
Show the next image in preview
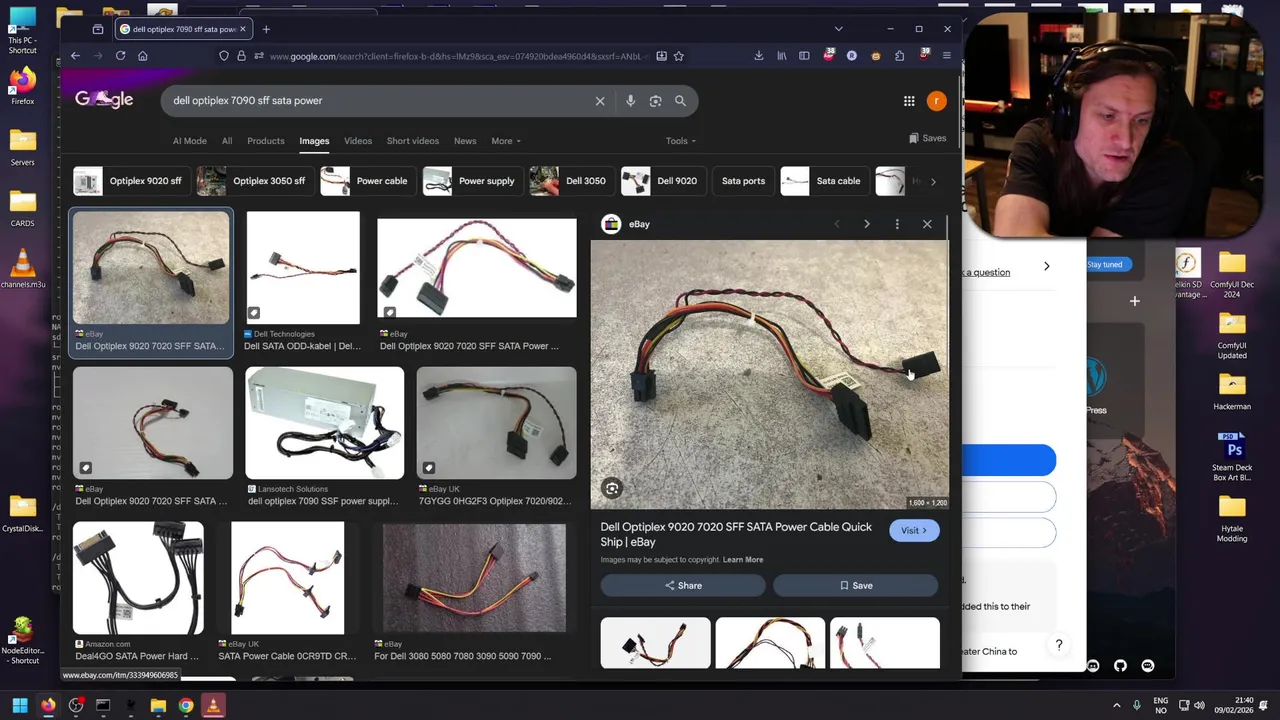pyautogui.click(x=866, y=224)
